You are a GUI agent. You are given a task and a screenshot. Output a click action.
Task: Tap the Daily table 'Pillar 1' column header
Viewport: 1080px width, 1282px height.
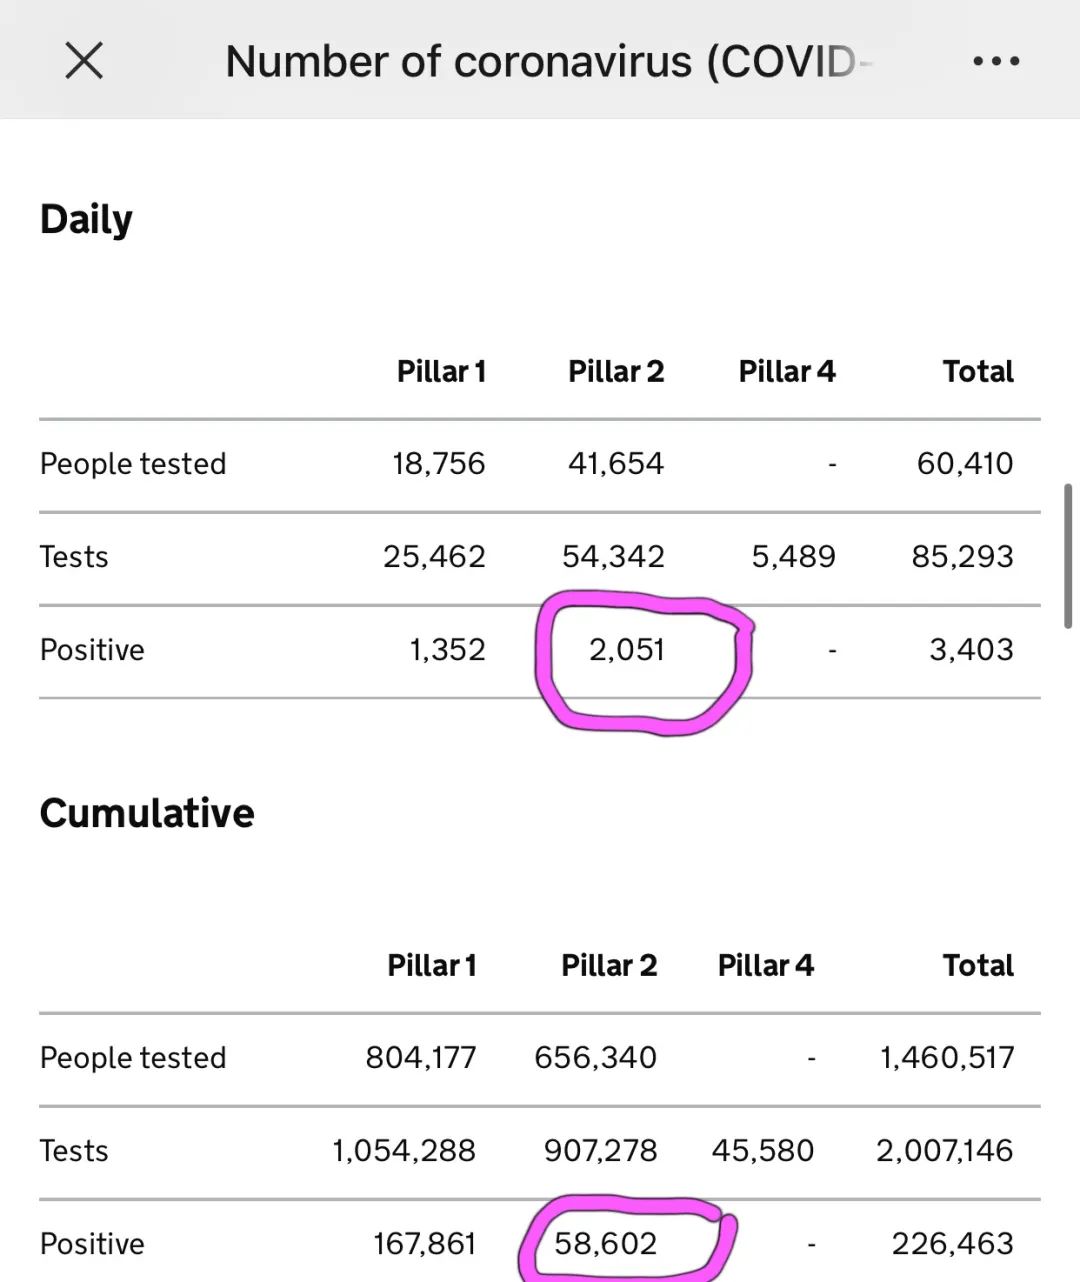tap(441, 372)
